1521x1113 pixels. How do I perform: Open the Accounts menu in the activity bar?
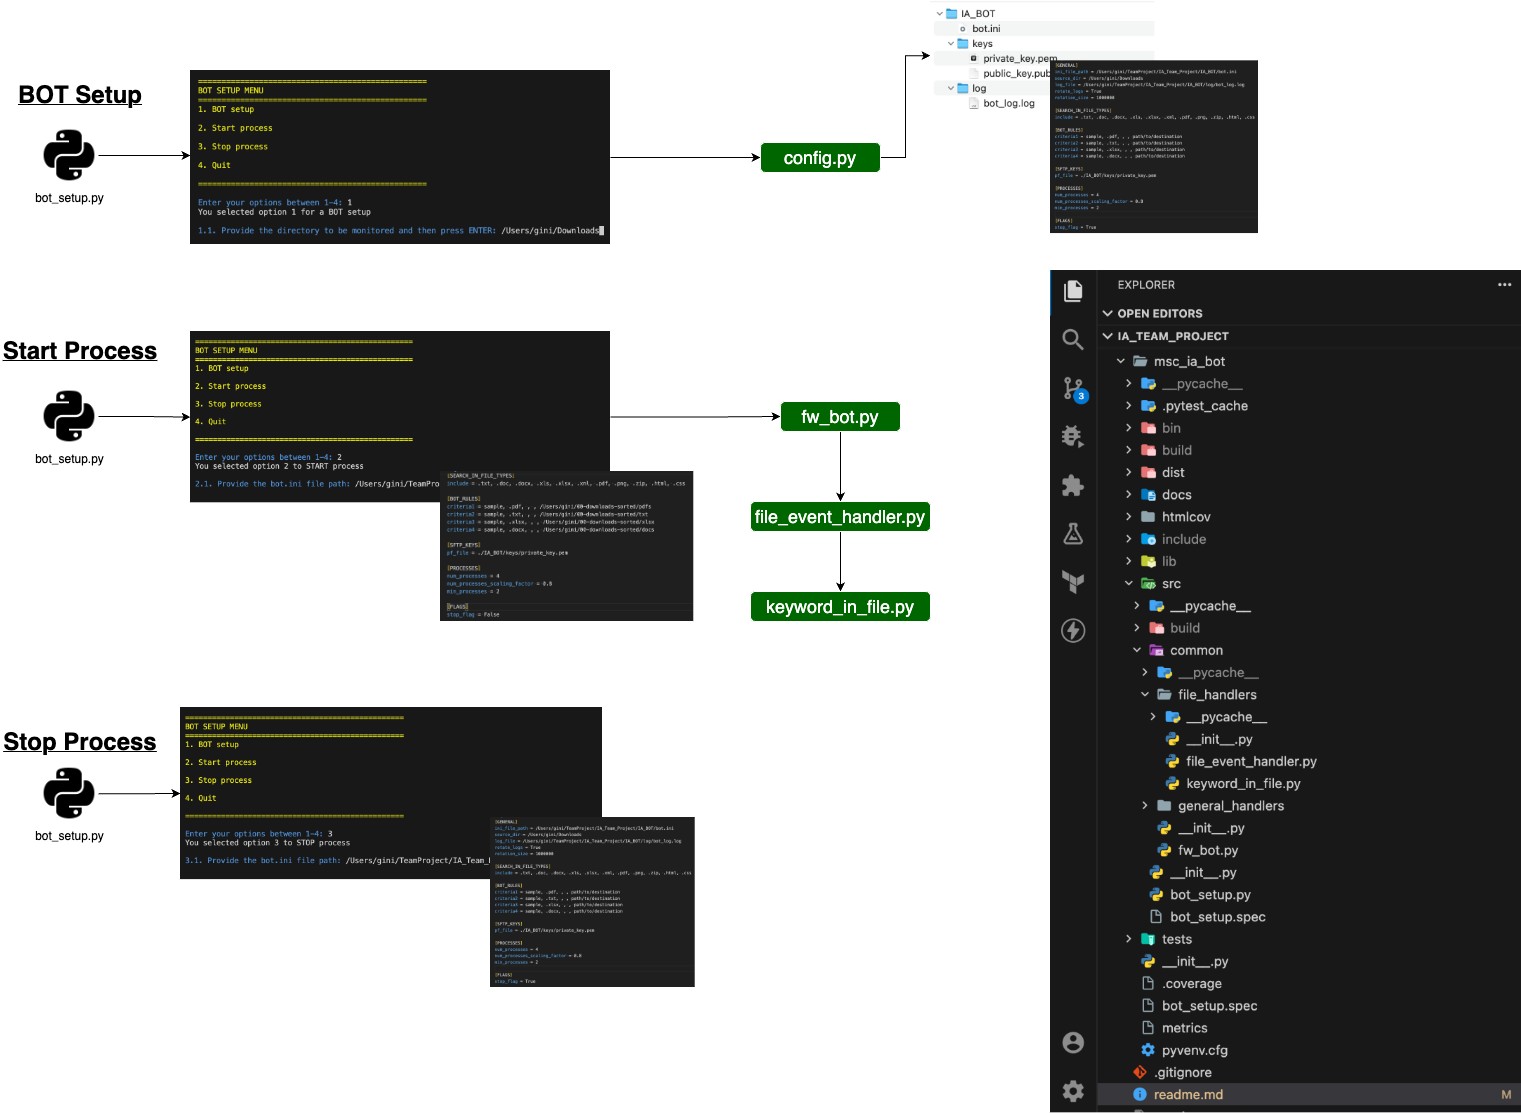1073,1043
